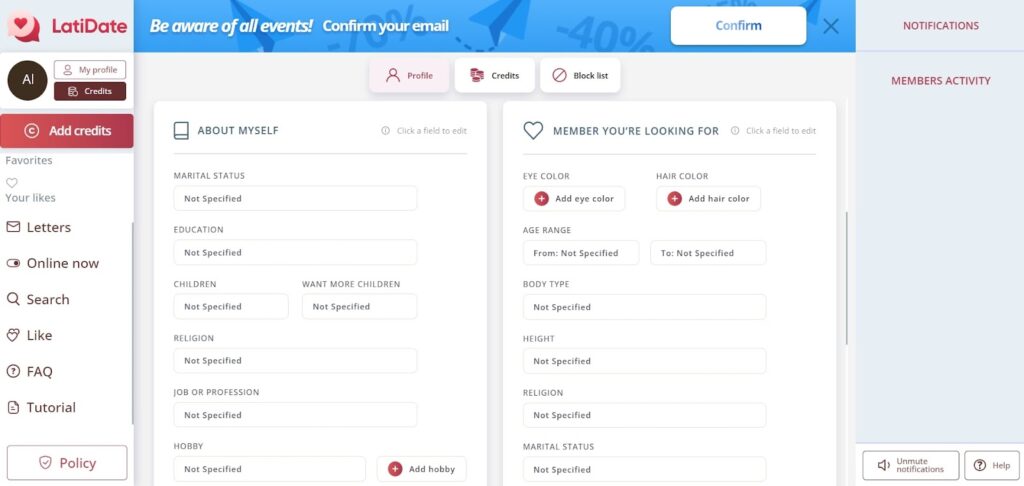Viewport: 1024px width, 486px height.
Task: Switch to the Block list tab
Action: 580,75
